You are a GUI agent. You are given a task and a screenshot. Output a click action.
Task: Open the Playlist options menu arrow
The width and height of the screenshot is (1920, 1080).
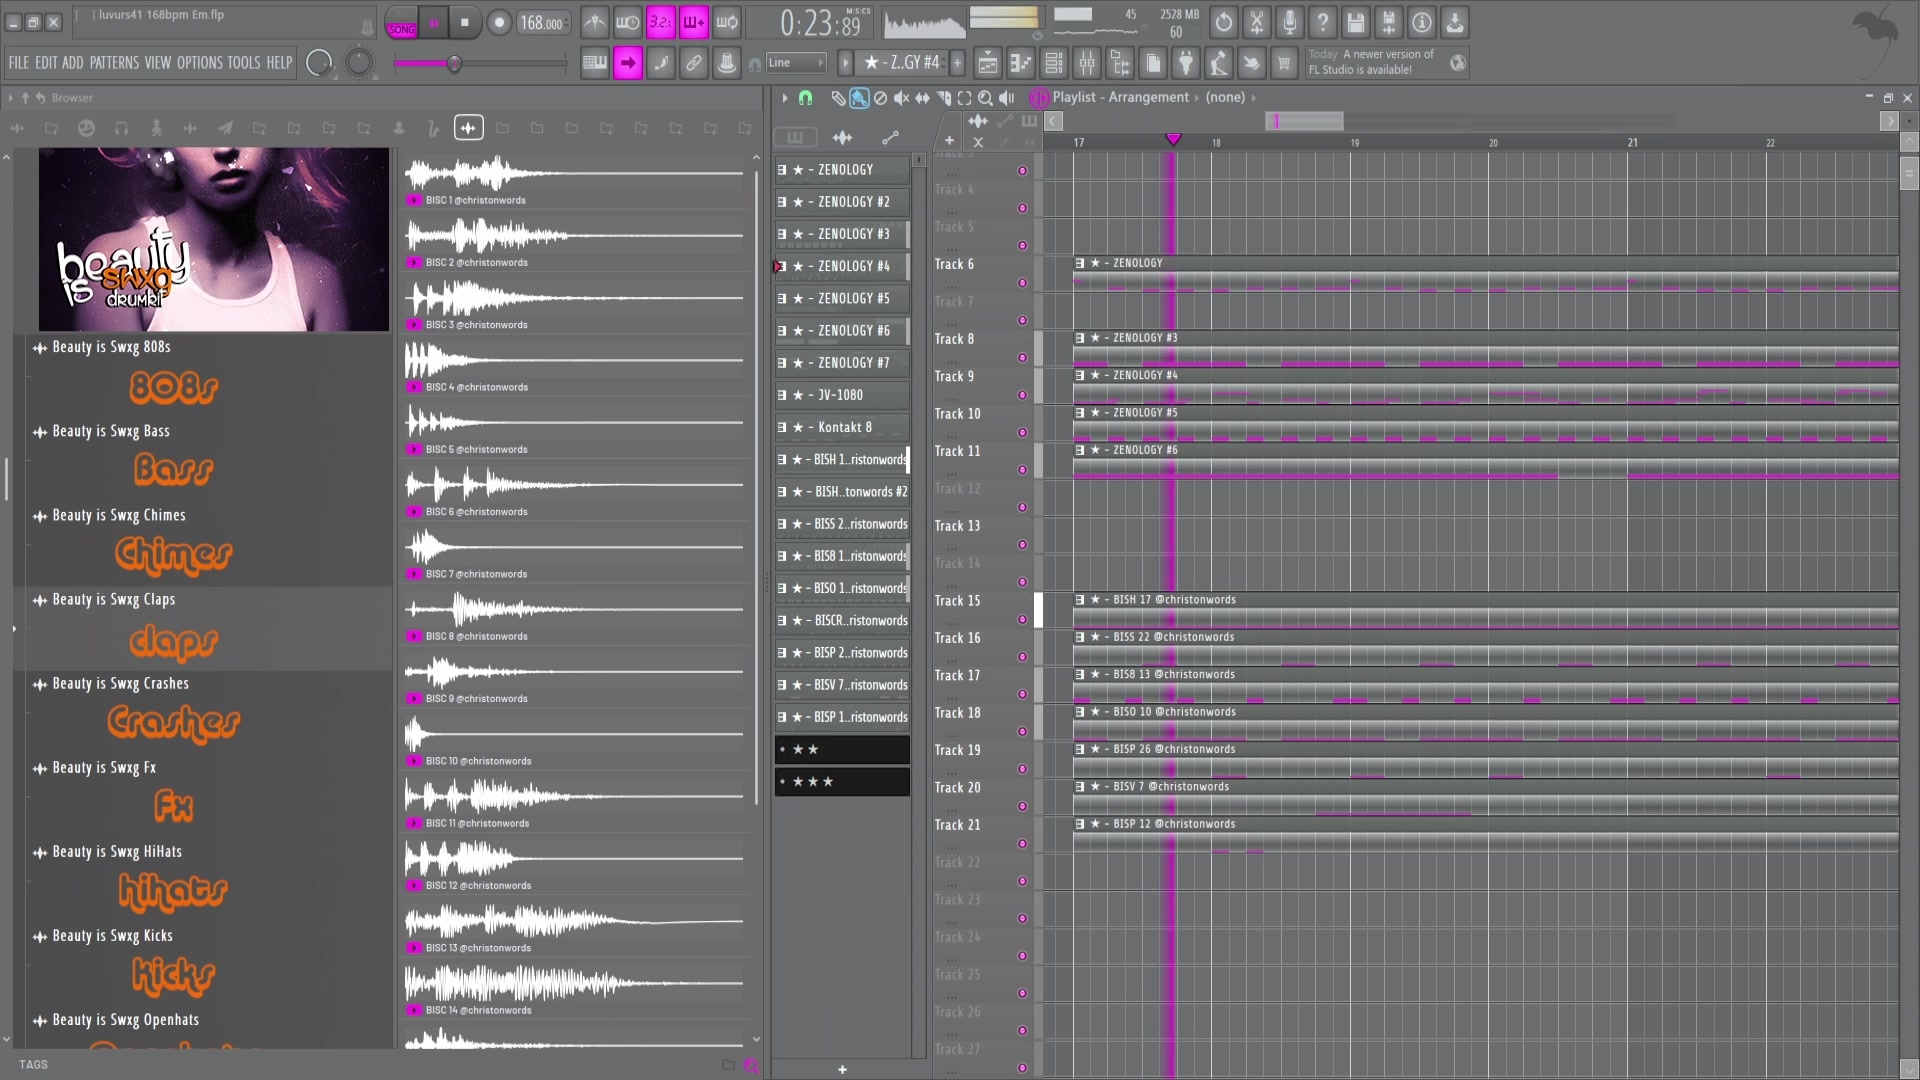[785, 98]
